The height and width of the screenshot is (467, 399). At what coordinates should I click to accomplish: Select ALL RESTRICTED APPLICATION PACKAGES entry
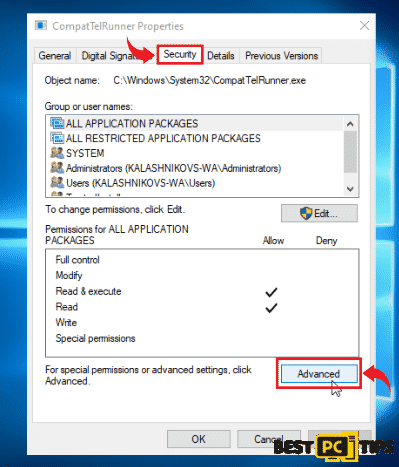(195, 138)
